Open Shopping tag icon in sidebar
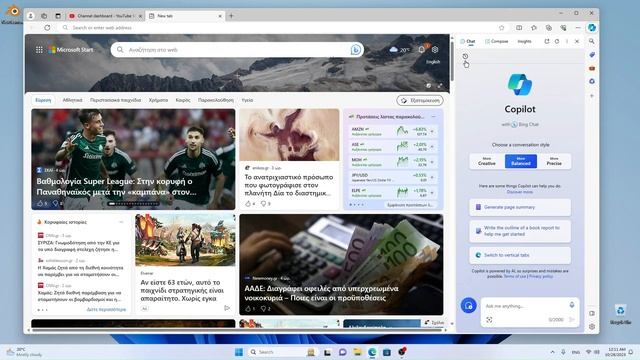This screenshot has height=360, width=640. (592, 55)
